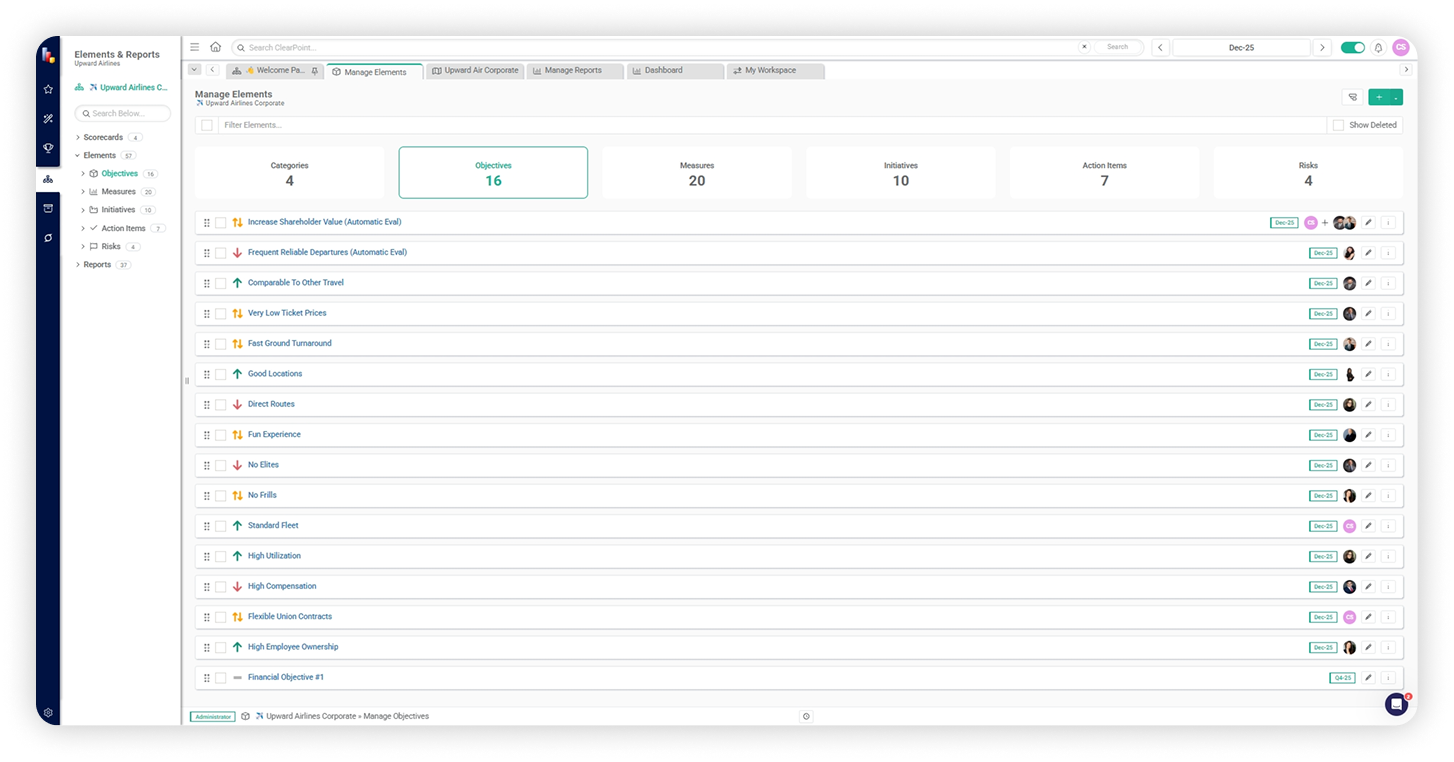Open the Home icon in the top bar
The width and height of the screenshot is (1454, 762).
pyautogui.click(x=215, y=47)
